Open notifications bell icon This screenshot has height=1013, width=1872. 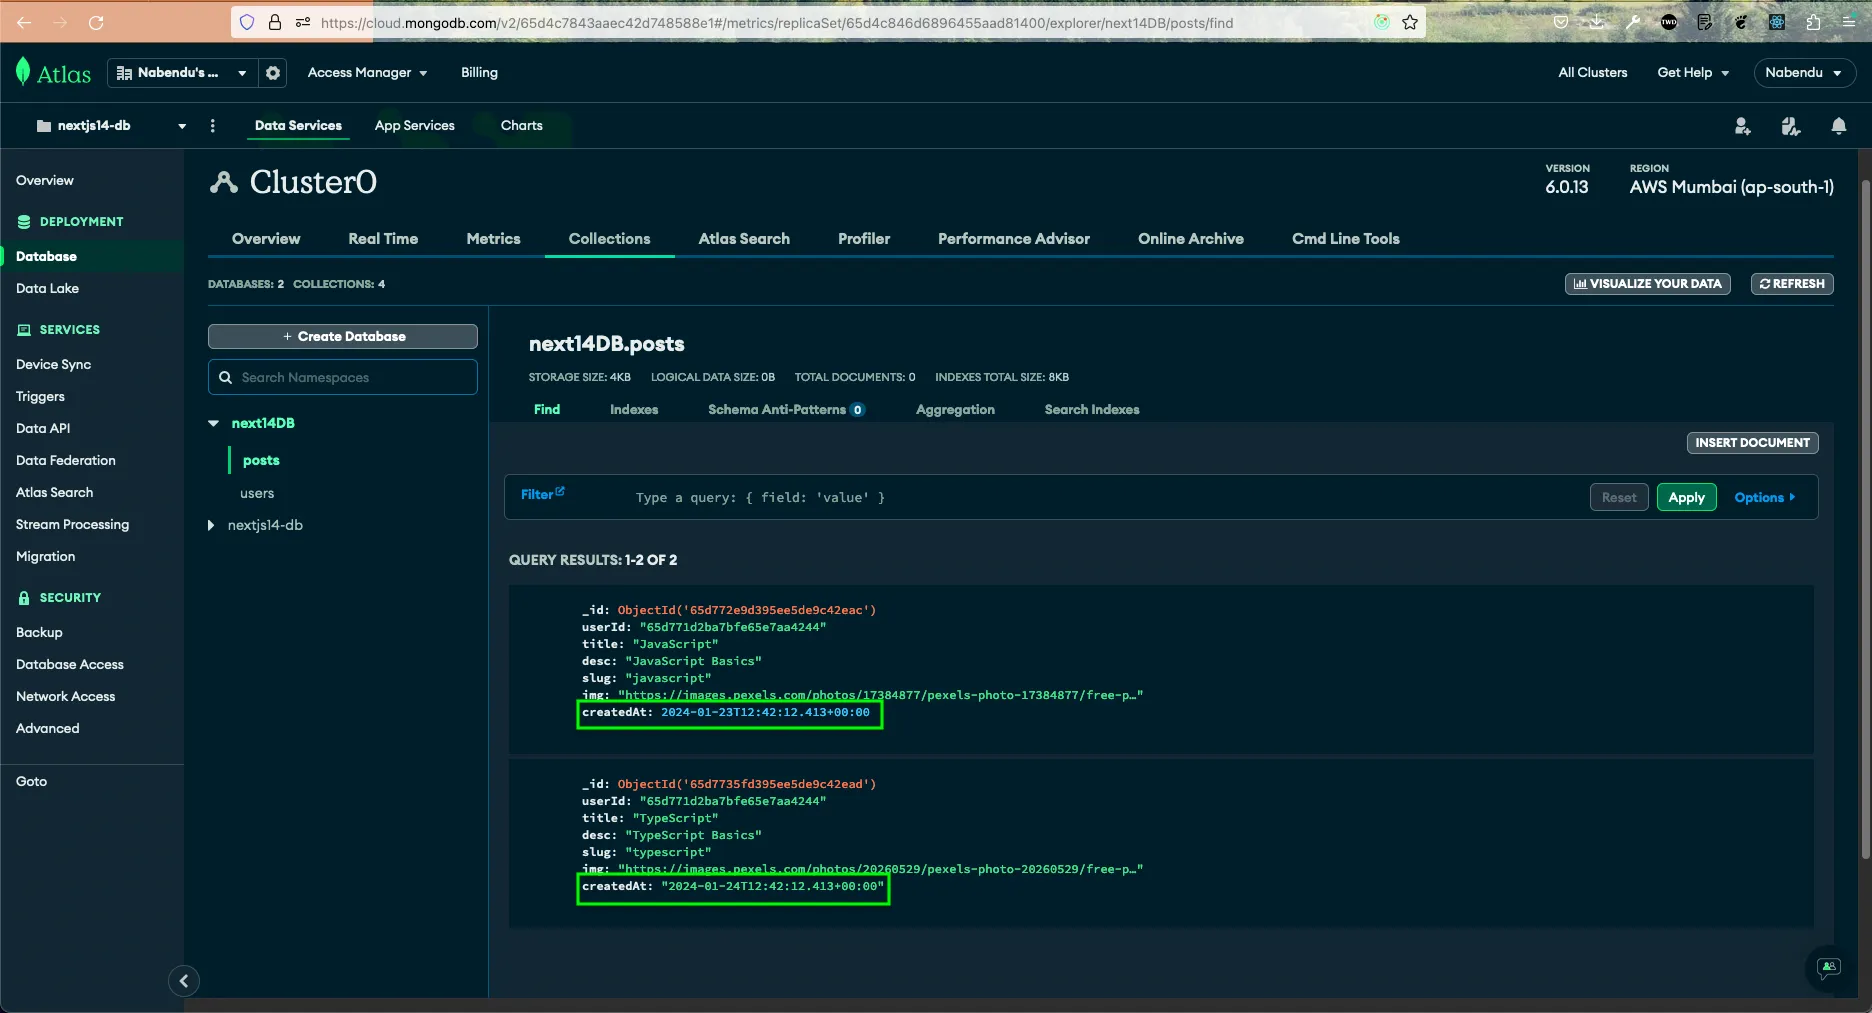point(1838,126)
